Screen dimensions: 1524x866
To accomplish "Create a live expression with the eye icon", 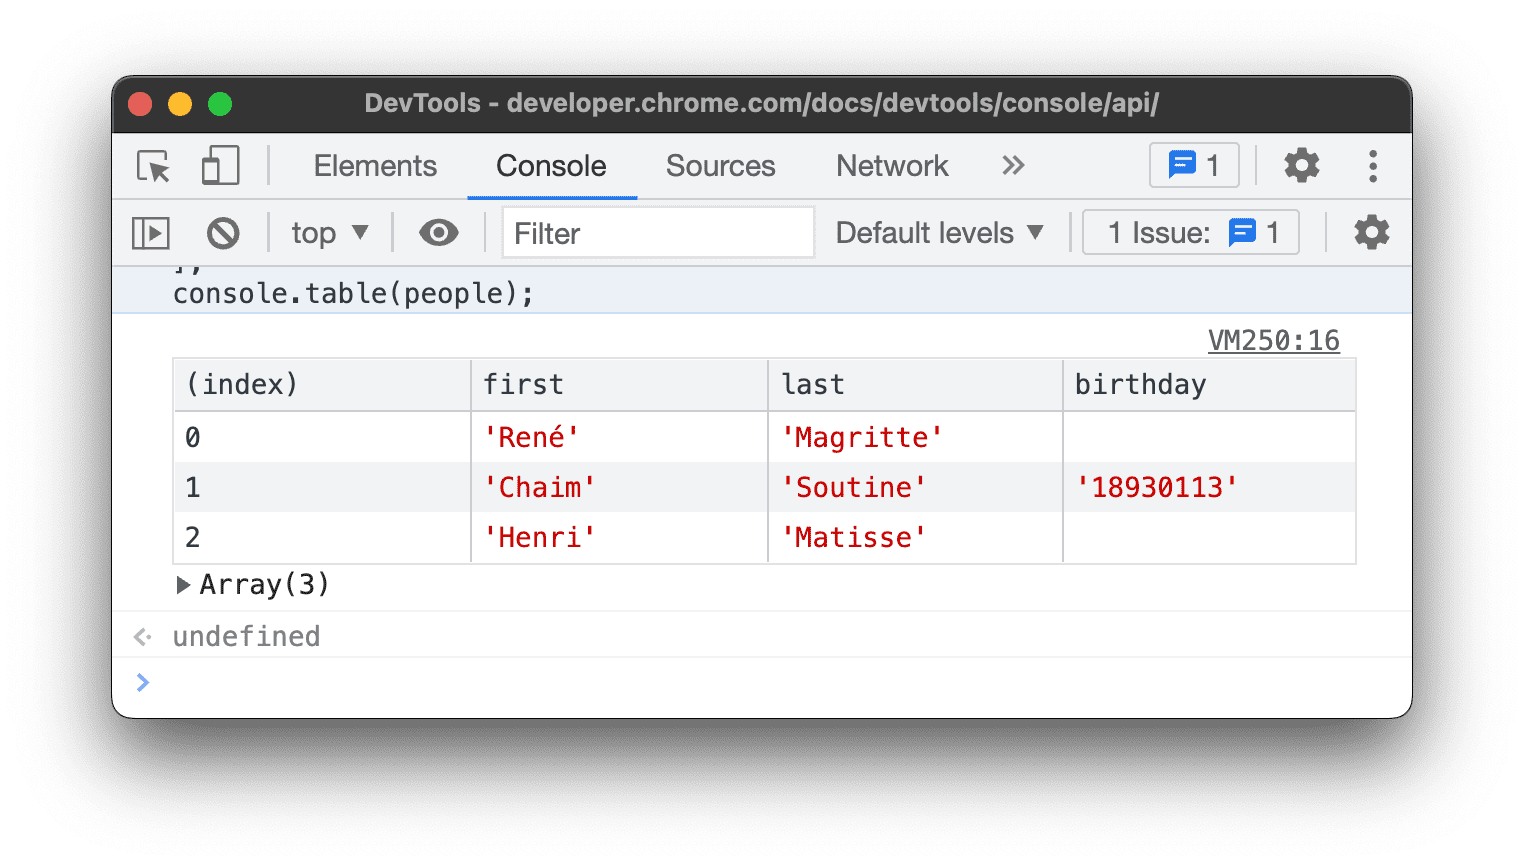I will pyautogui.click(x=438, y=232).
